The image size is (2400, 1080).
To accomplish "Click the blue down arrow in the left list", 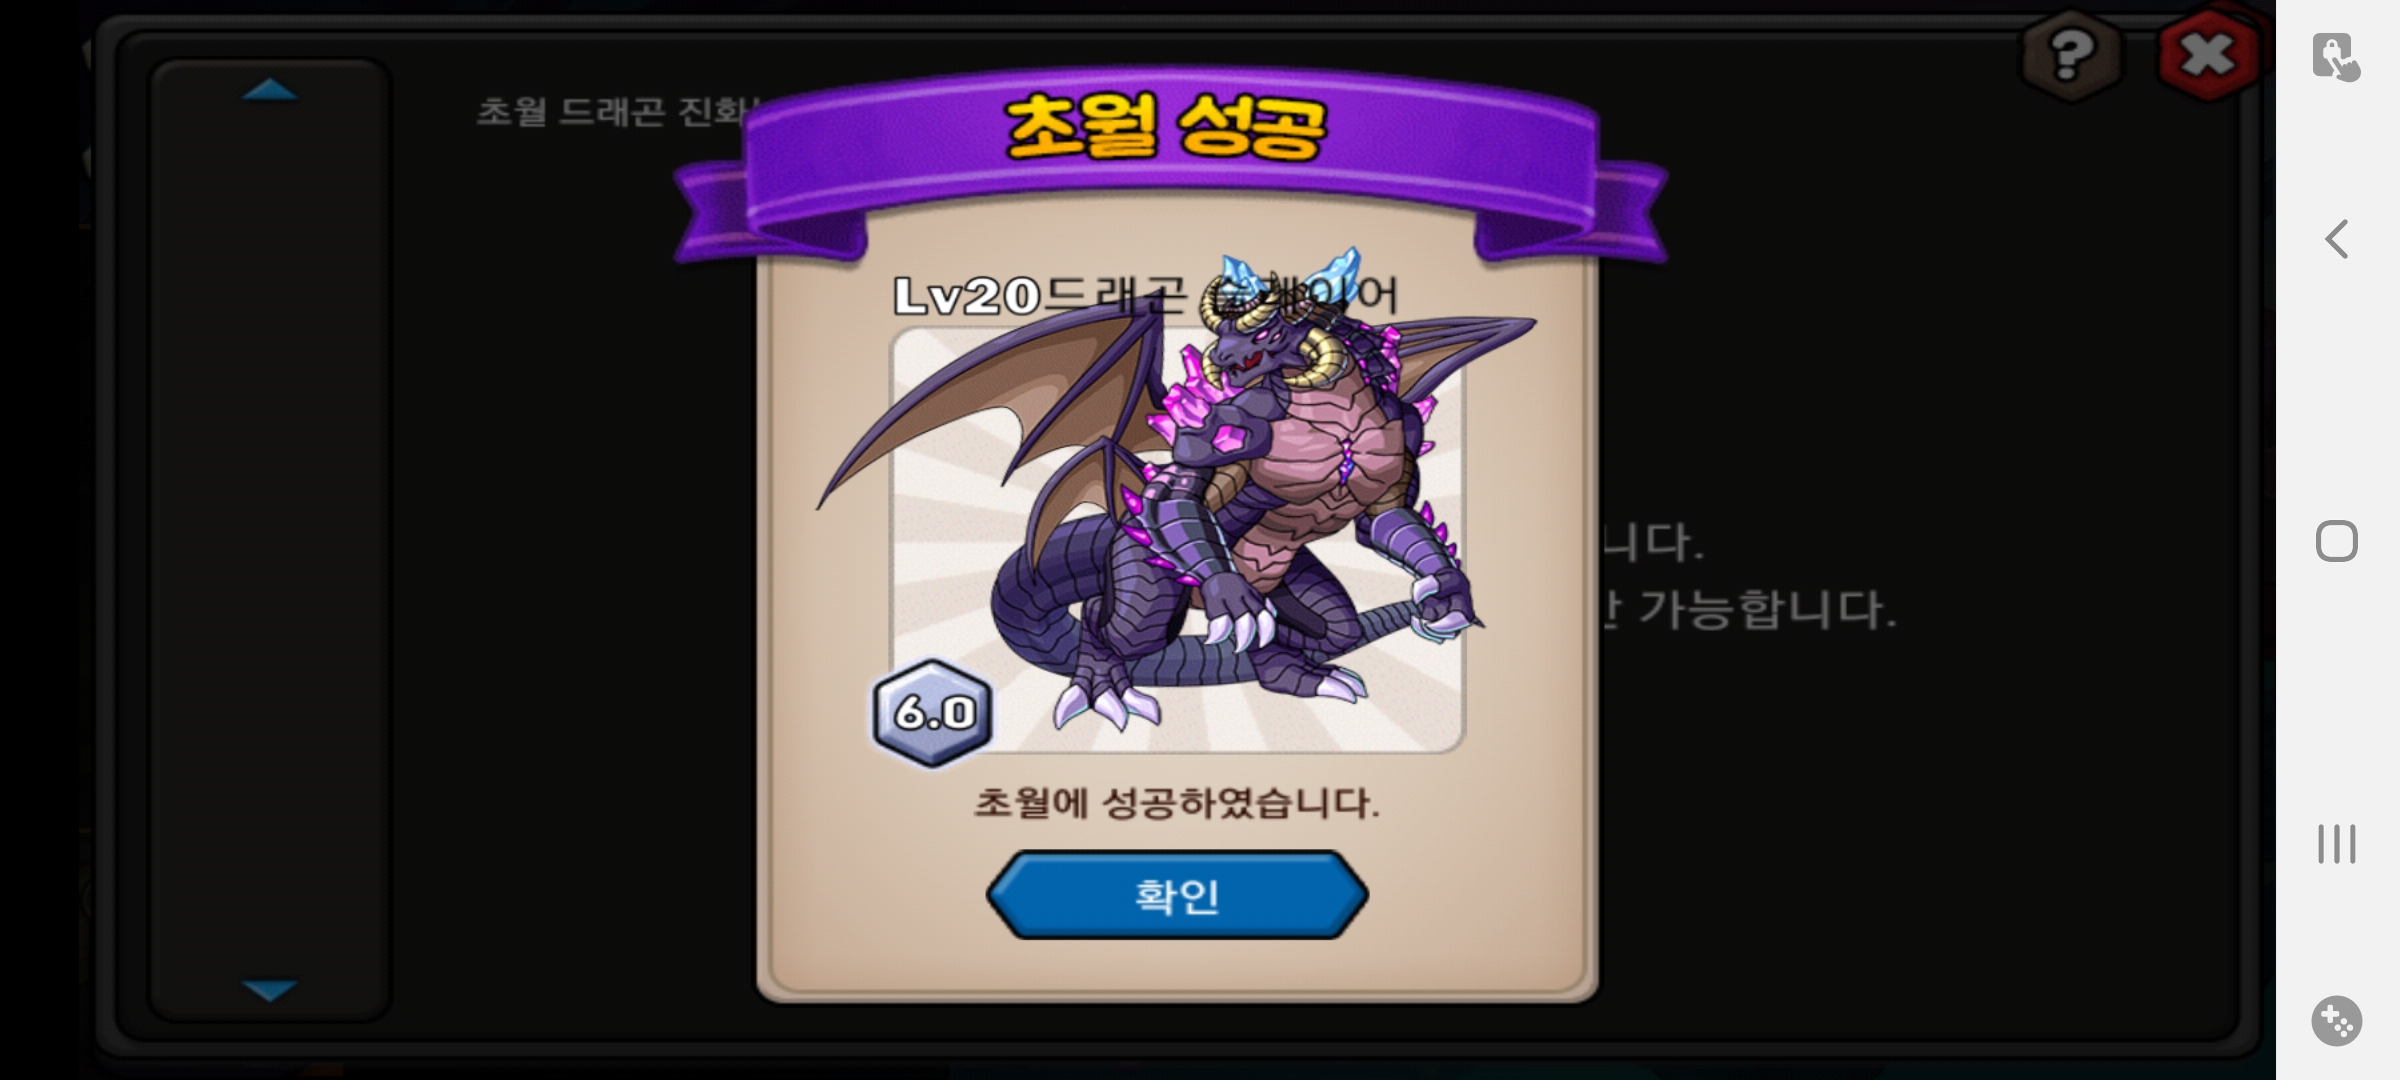I will (270, 990).
